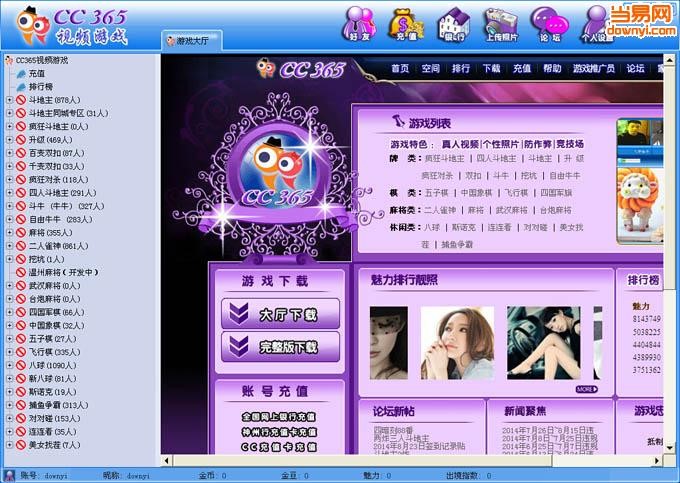Click the 完整版下载 download button
Screen dimensions: 680x483
coord(280,346)
